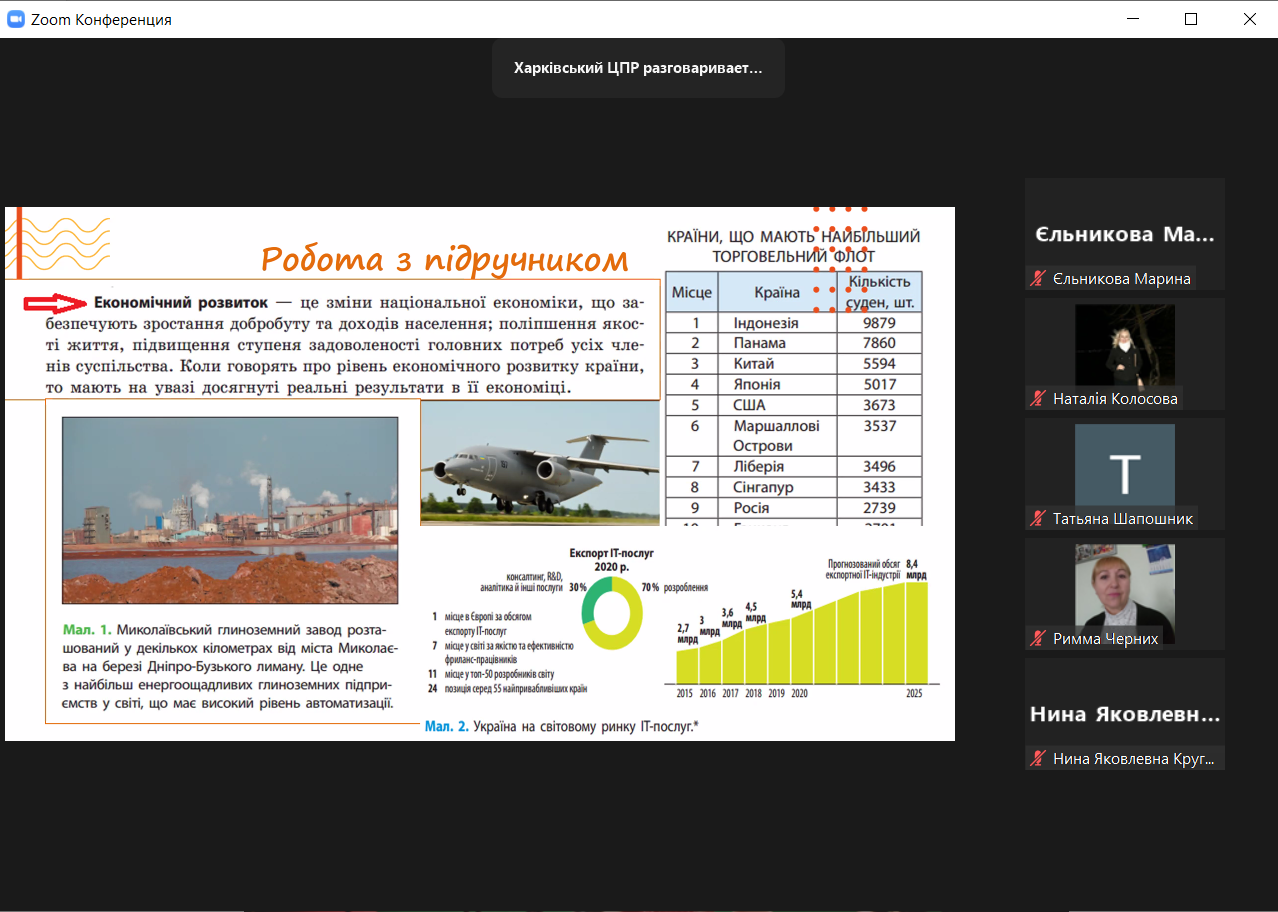1278x912 pixels.
Task: Click the slide heading 'Робота з підручником'
Action: point(445,259)
